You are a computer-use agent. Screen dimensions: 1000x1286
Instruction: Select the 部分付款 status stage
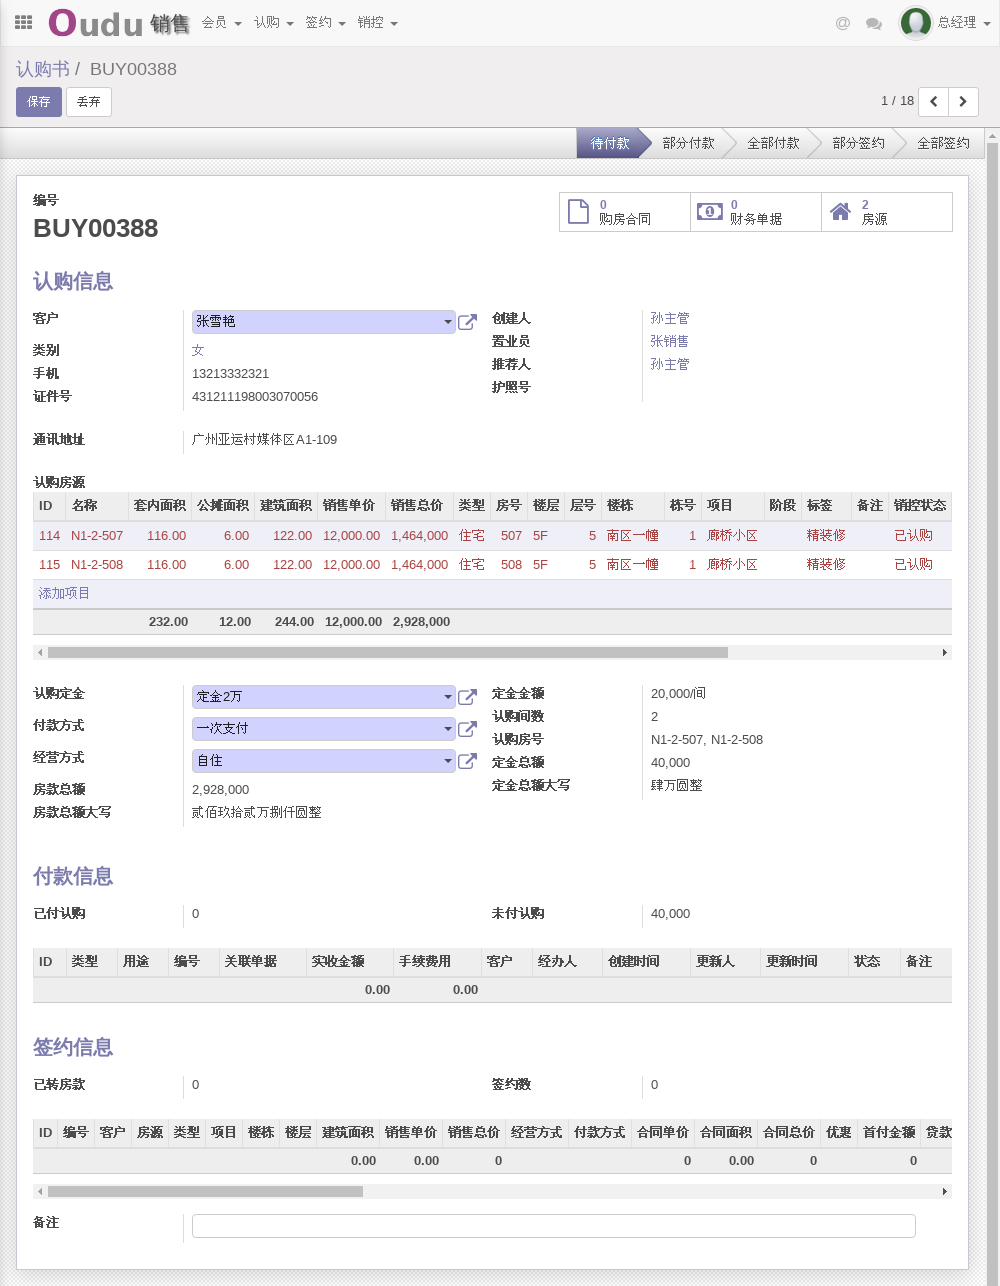tap(688, 143)
